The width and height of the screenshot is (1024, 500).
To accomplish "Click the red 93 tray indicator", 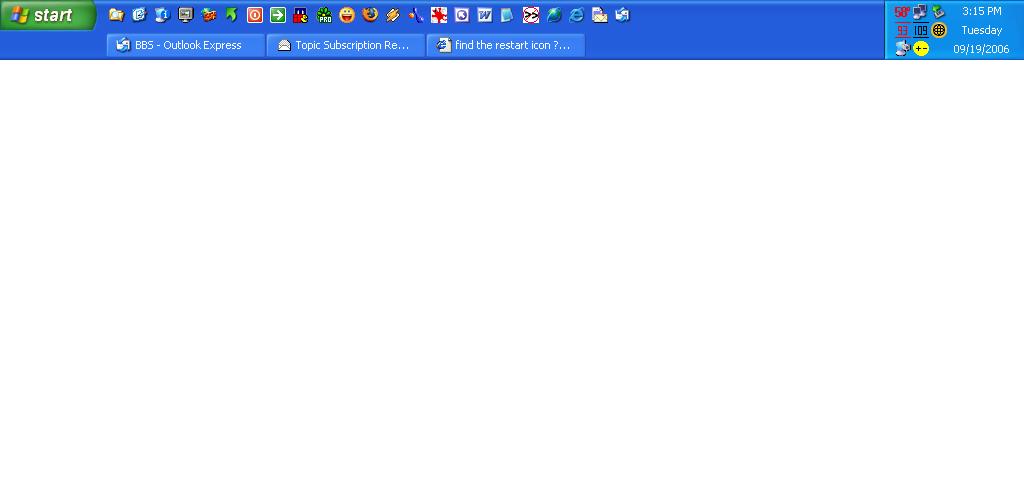I will pos(902,30).
